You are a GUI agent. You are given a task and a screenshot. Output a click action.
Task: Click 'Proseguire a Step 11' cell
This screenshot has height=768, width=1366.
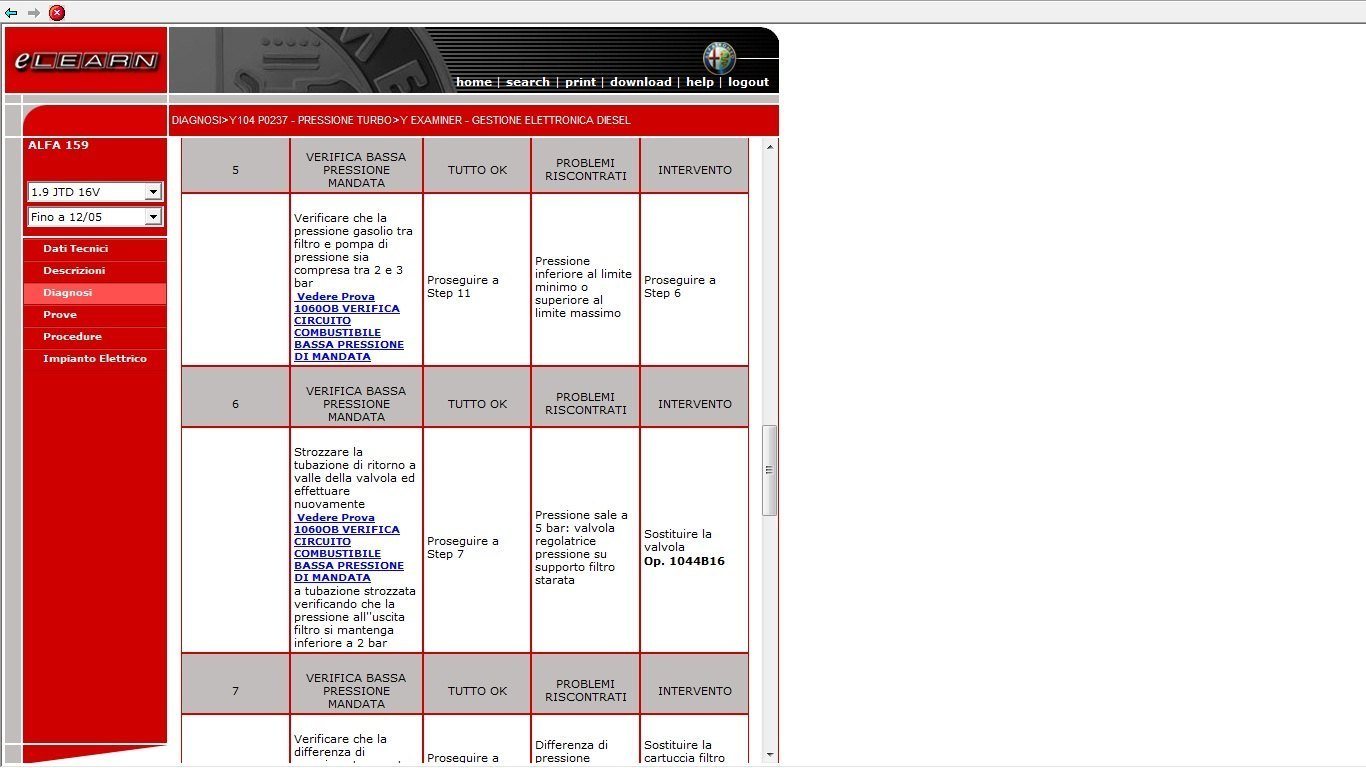[477, 280]
